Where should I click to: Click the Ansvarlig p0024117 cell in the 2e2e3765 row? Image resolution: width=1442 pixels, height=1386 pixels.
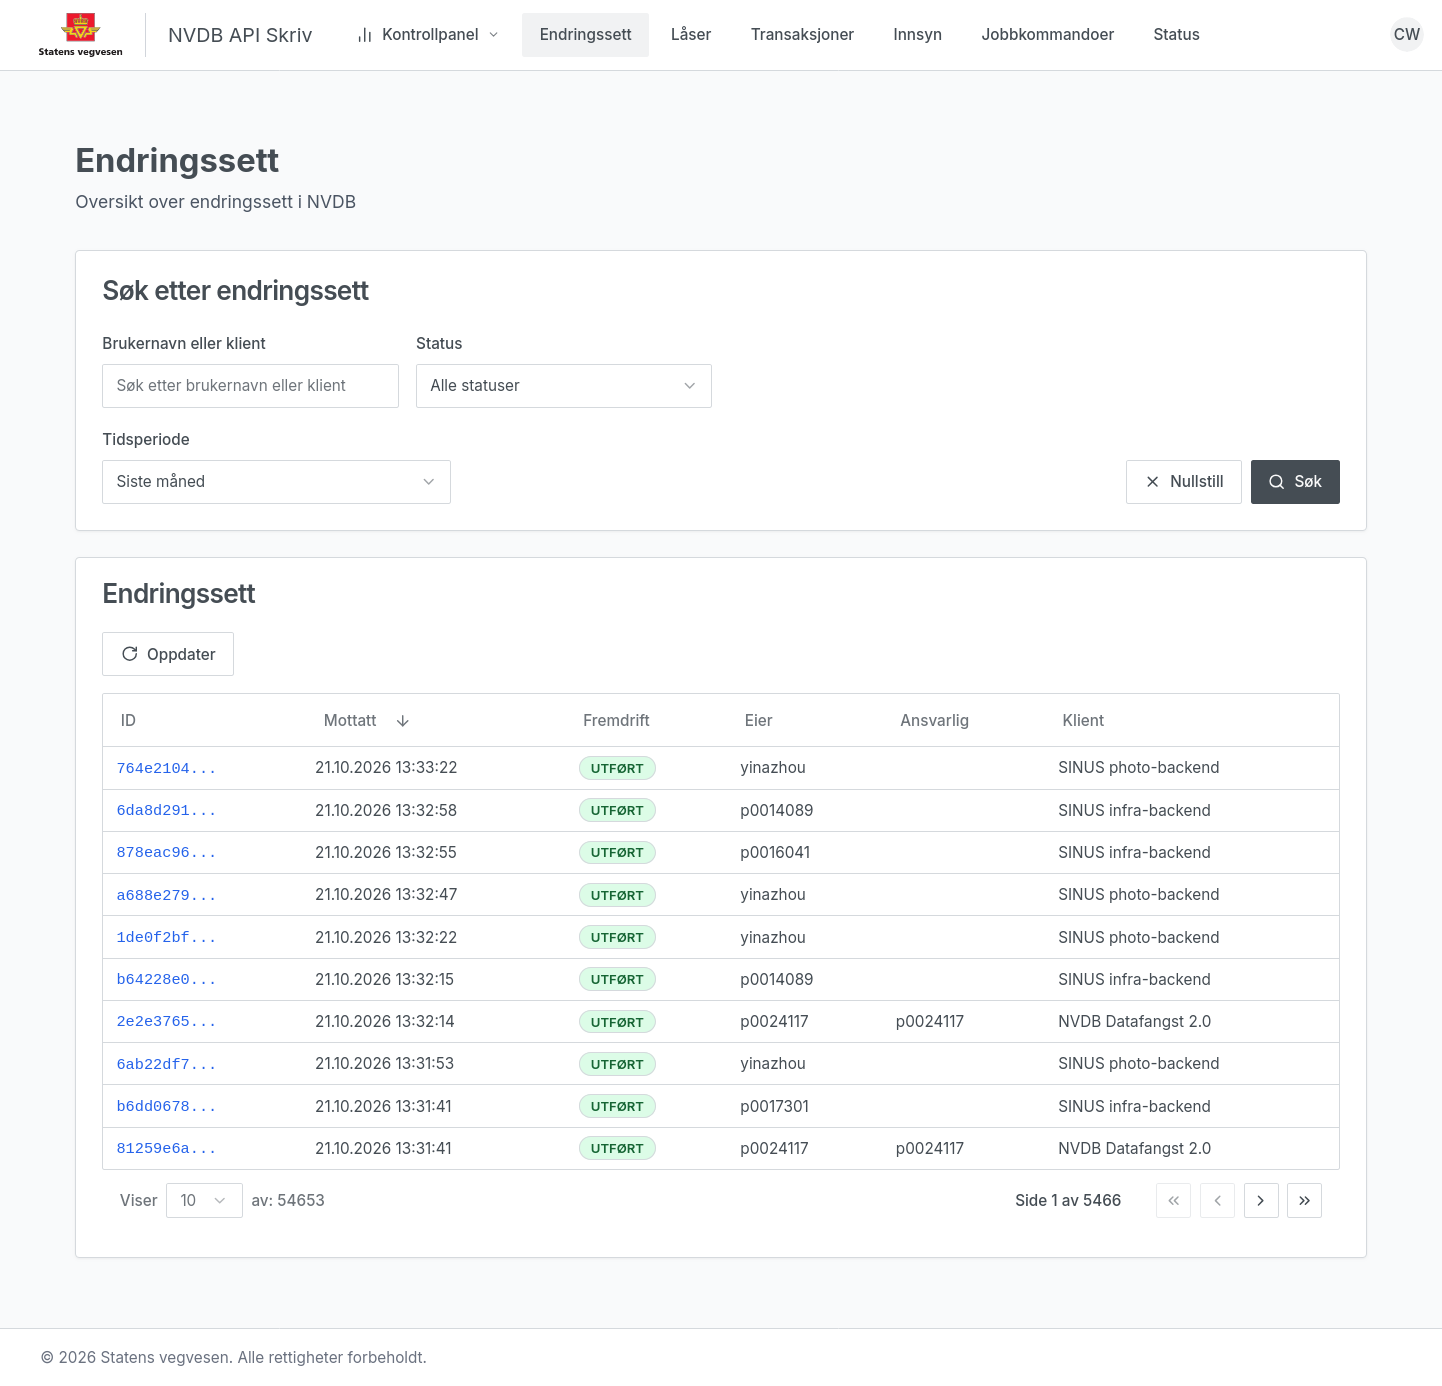point(930,1021)
